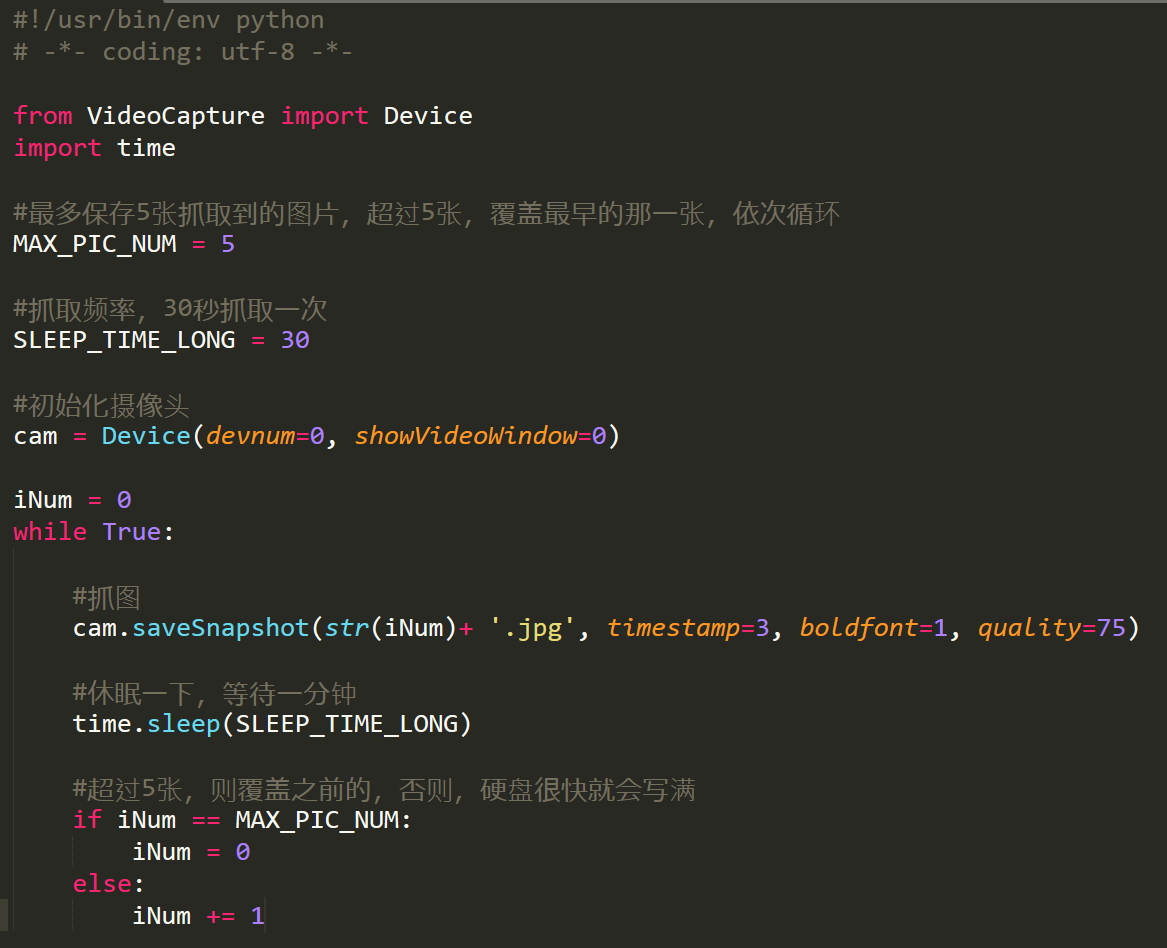Click the '.jpg' string literal
Viewport: 1167px width, 948px height.
pos(532,628)
